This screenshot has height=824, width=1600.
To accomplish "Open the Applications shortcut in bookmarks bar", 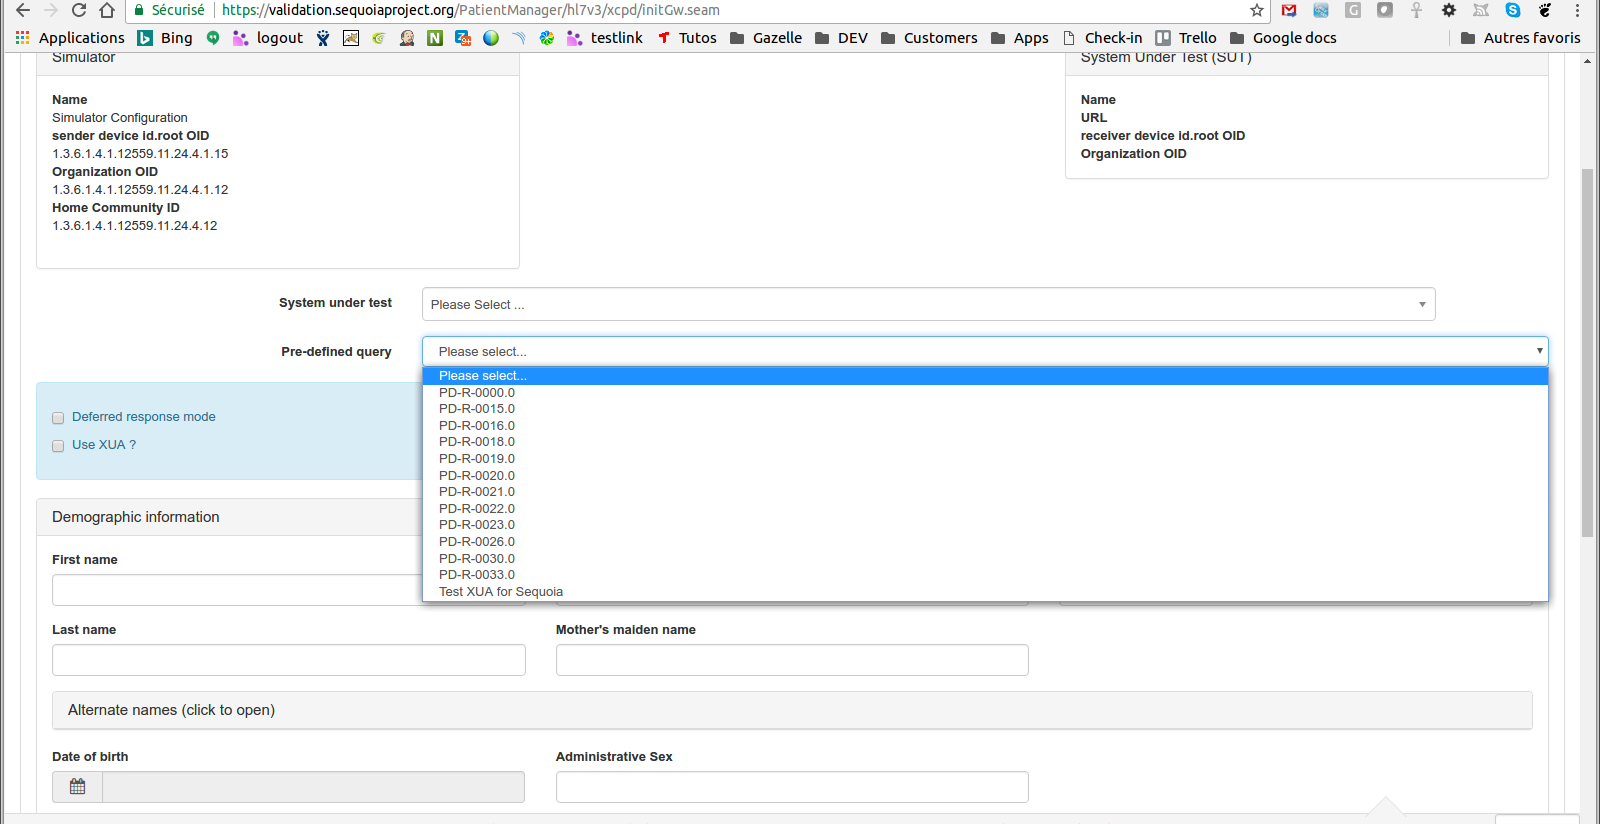I will coord(70,38).
